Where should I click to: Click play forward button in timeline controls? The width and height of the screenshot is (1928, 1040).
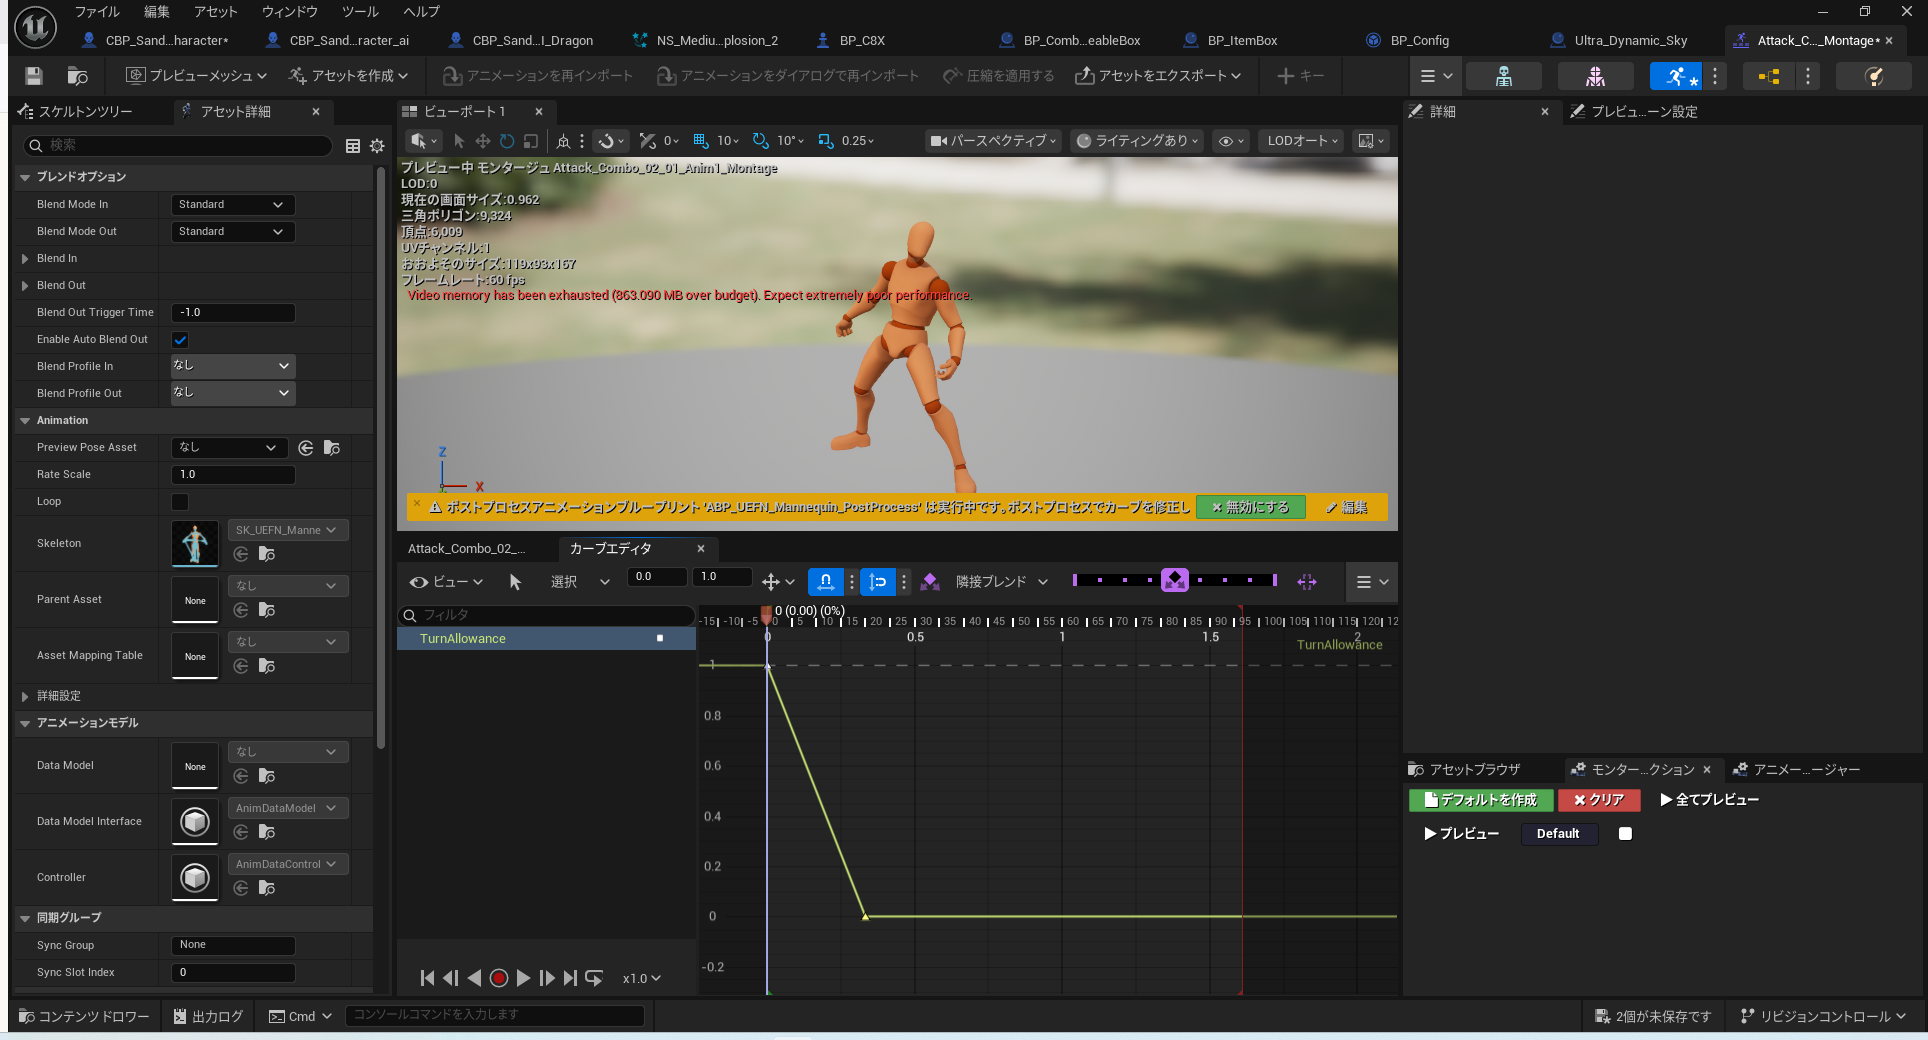pos(523,978)
